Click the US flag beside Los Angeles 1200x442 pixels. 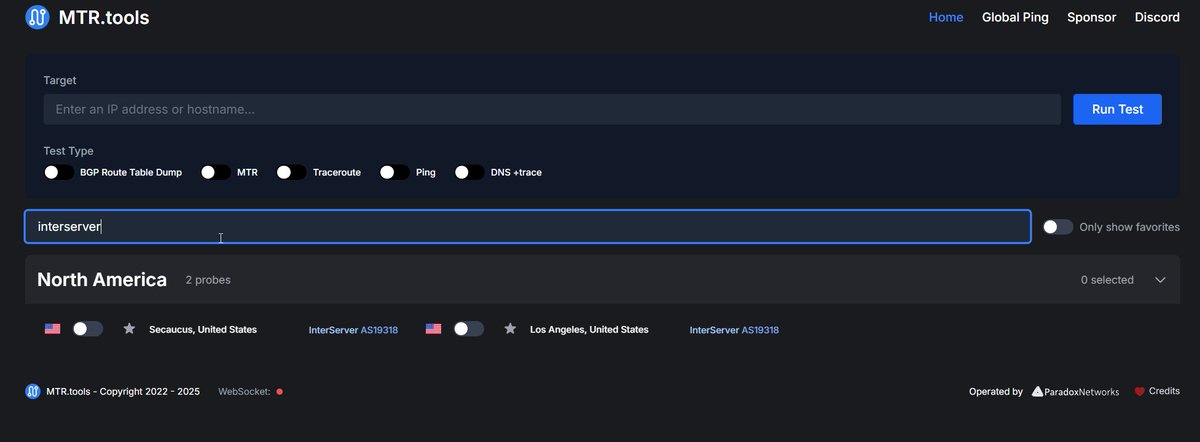tap(433, 329)
